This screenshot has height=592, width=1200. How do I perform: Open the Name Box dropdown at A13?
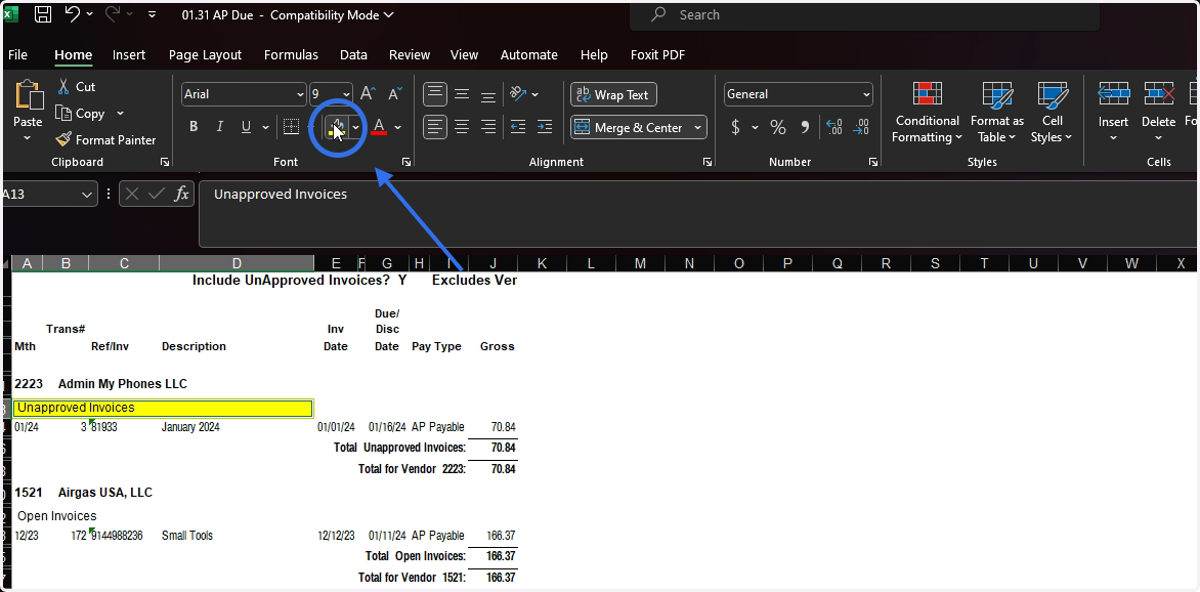click(86, 194)
